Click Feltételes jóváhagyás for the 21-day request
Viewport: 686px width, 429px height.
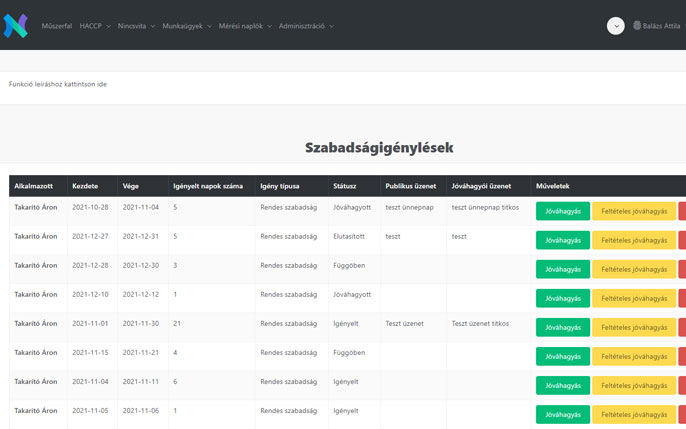(x=634, y=327)
